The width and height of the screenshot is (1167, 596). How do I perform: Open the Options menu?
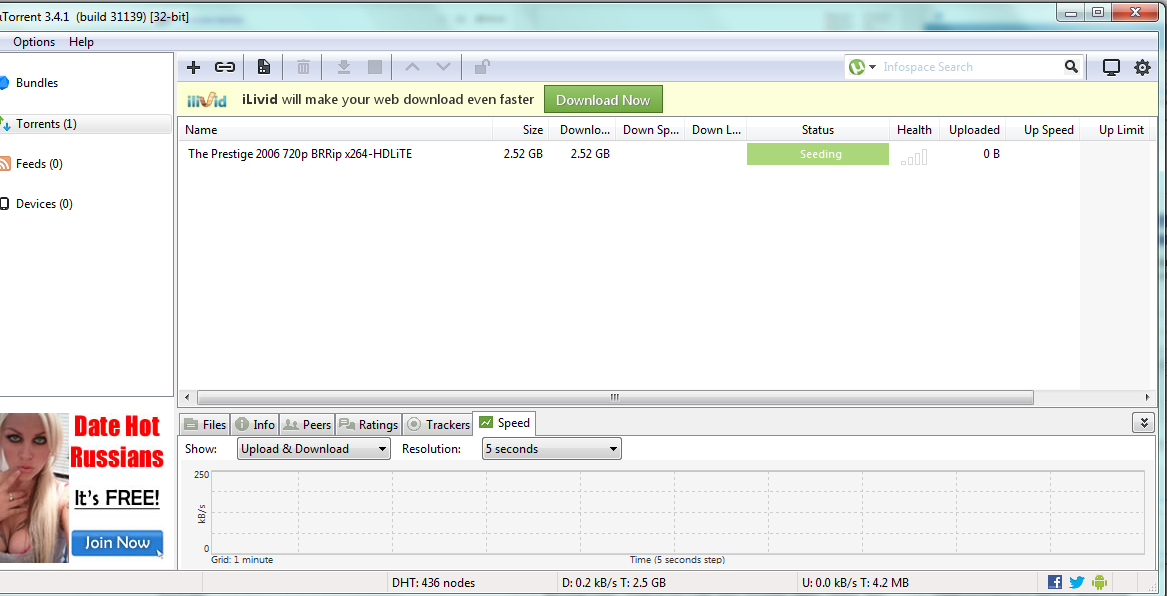coord(34,42)
